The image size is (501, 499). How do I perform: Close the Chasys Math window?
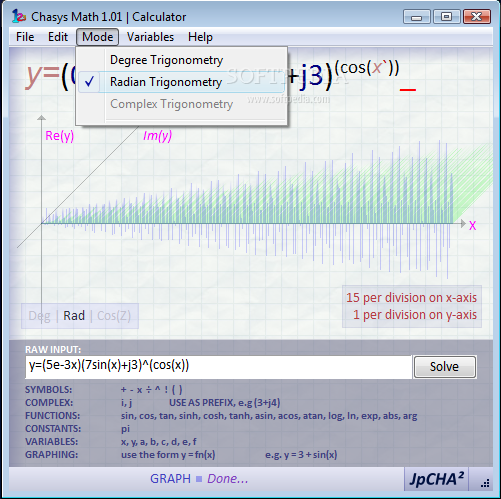point(477,17)
